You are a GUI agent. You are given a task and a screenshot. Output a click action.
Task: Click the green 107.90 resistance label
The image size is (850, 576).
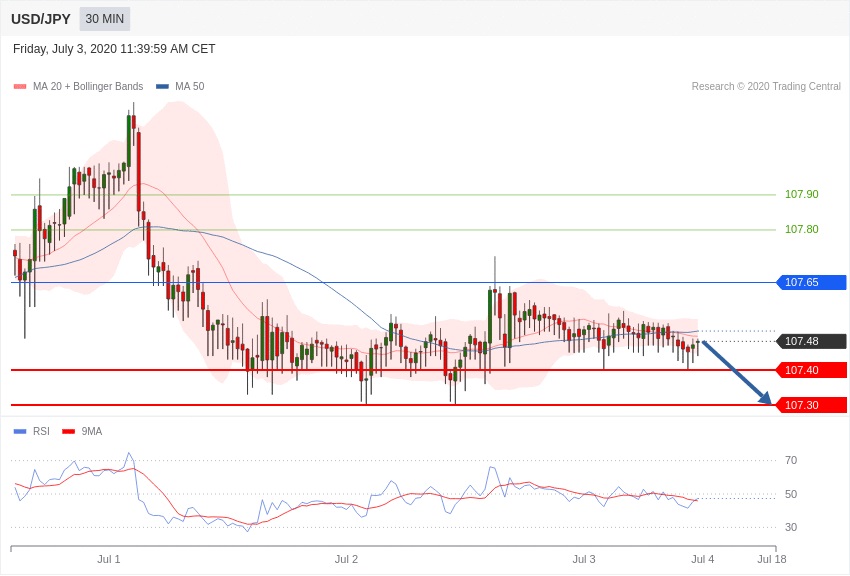[x=801, y=195]
